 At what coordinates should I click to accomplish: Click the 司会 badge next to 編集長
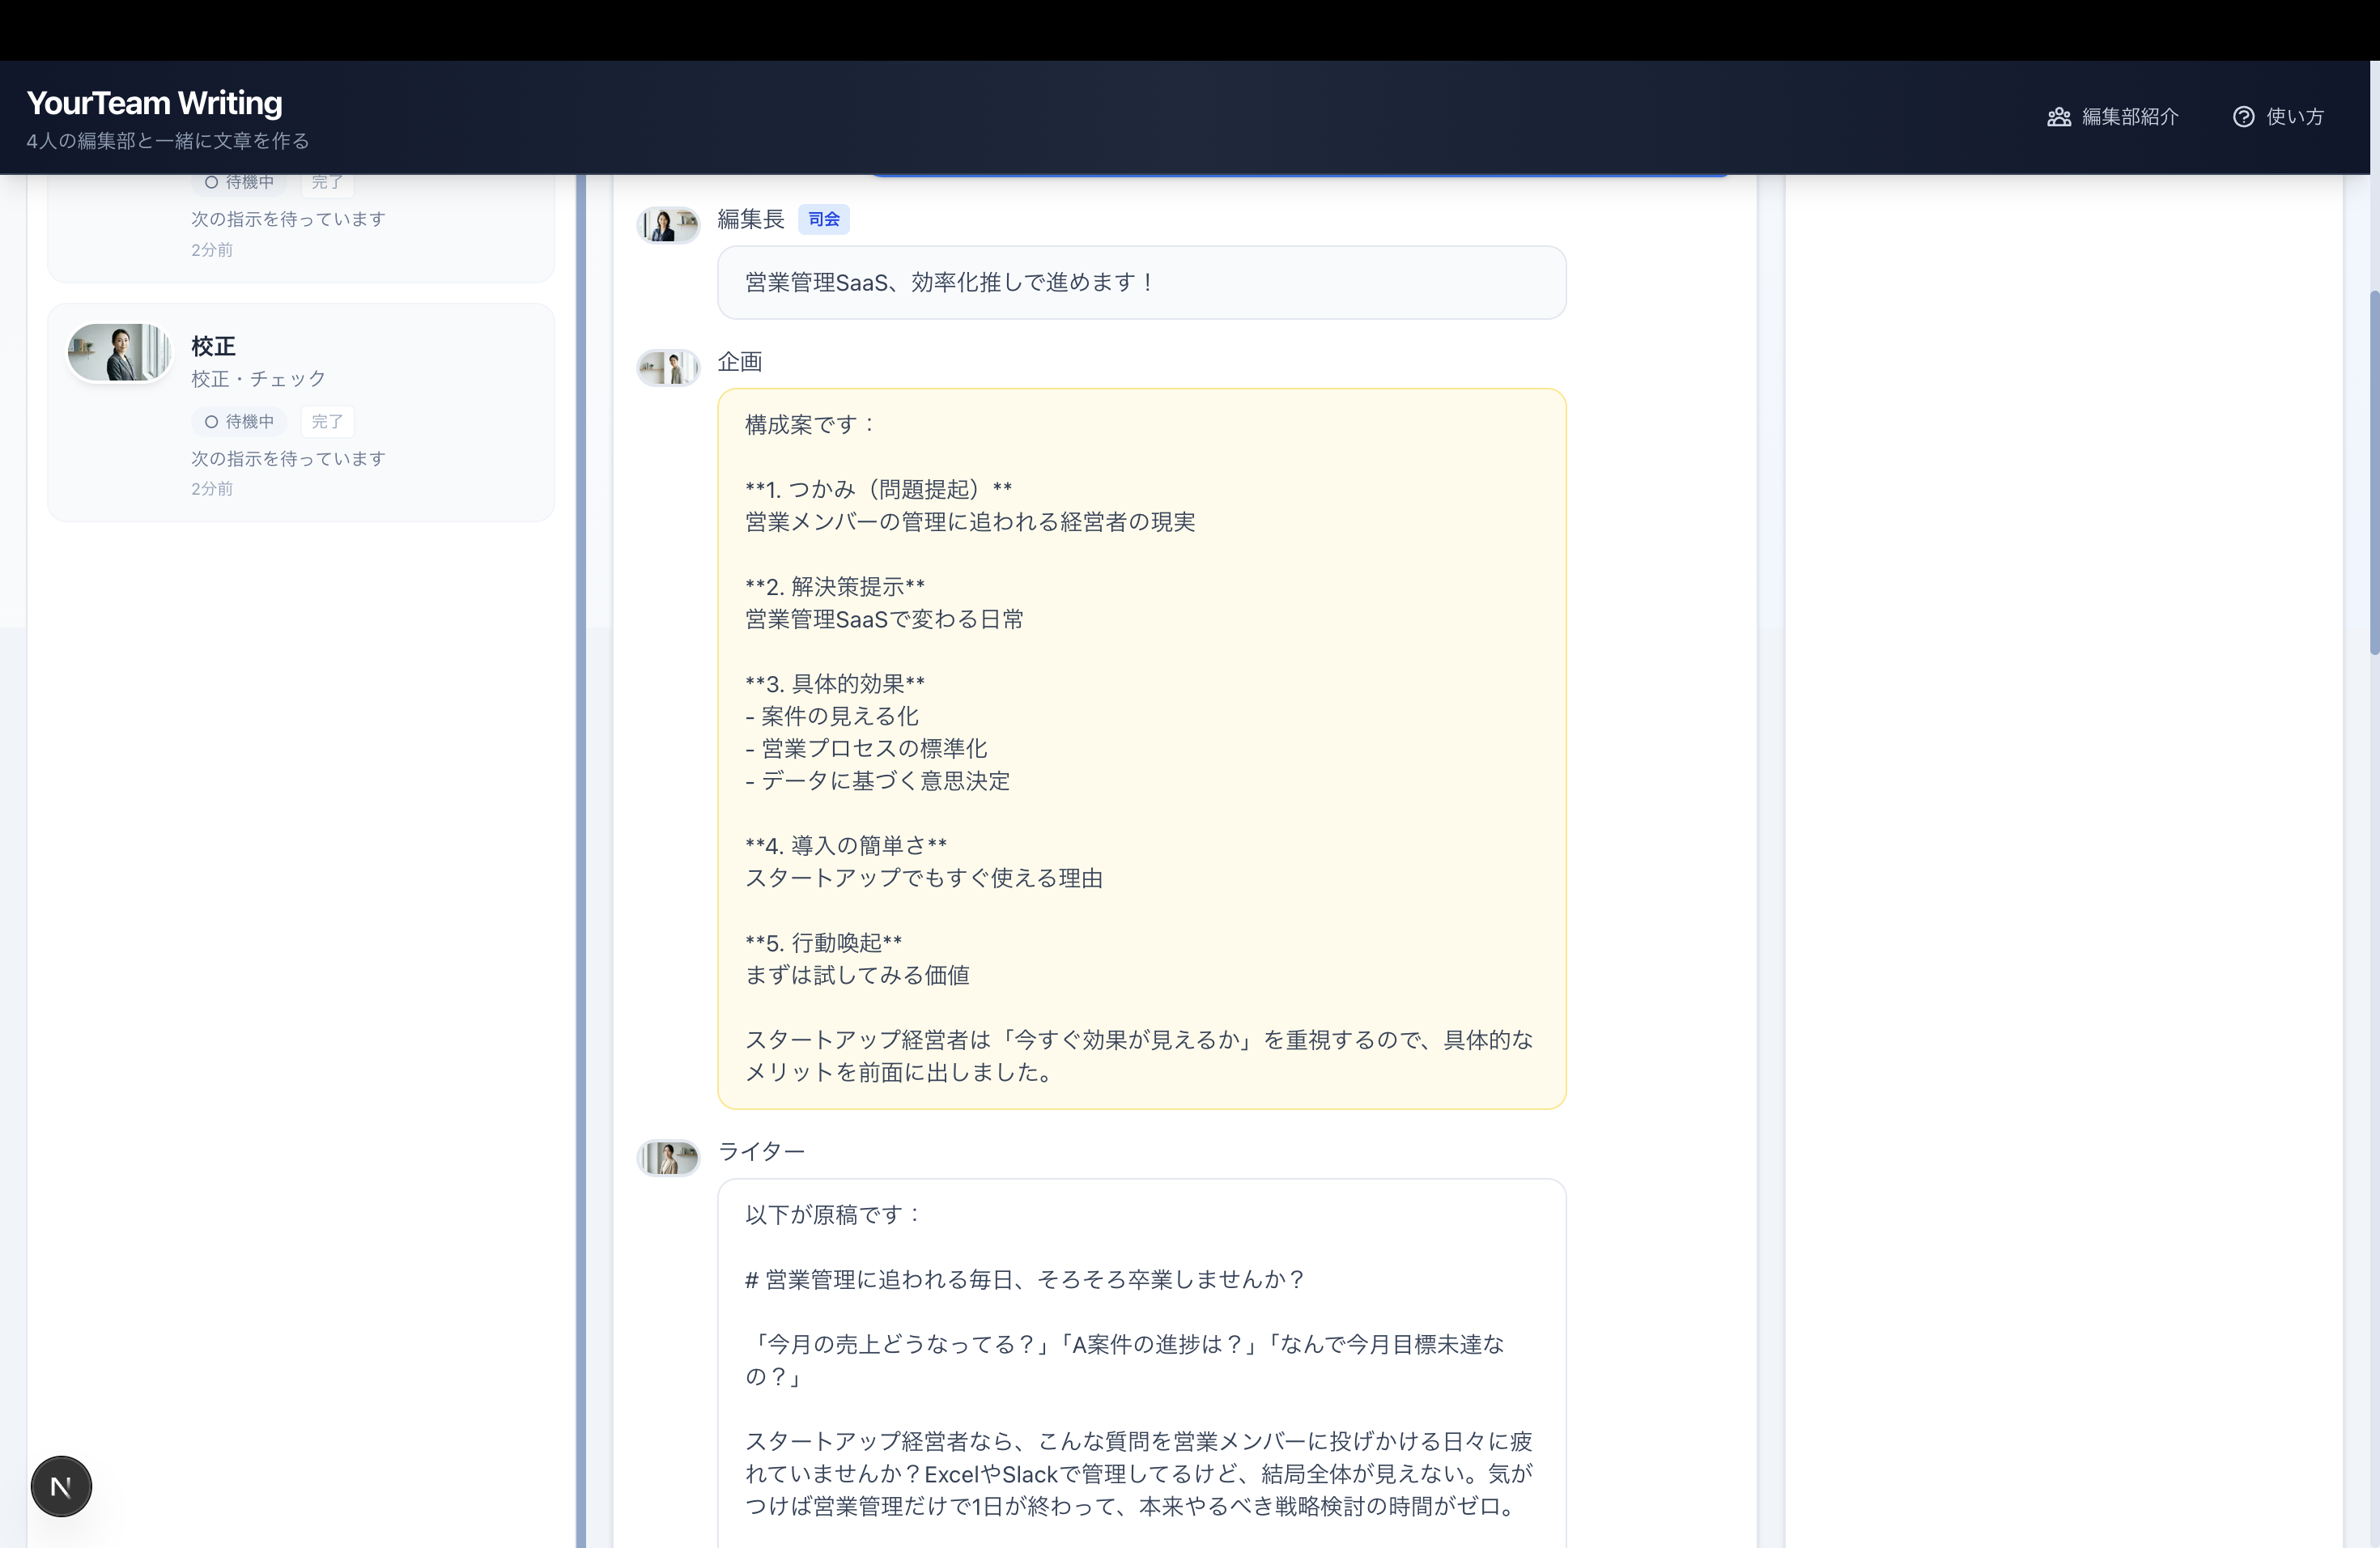(x=823, y=219)
